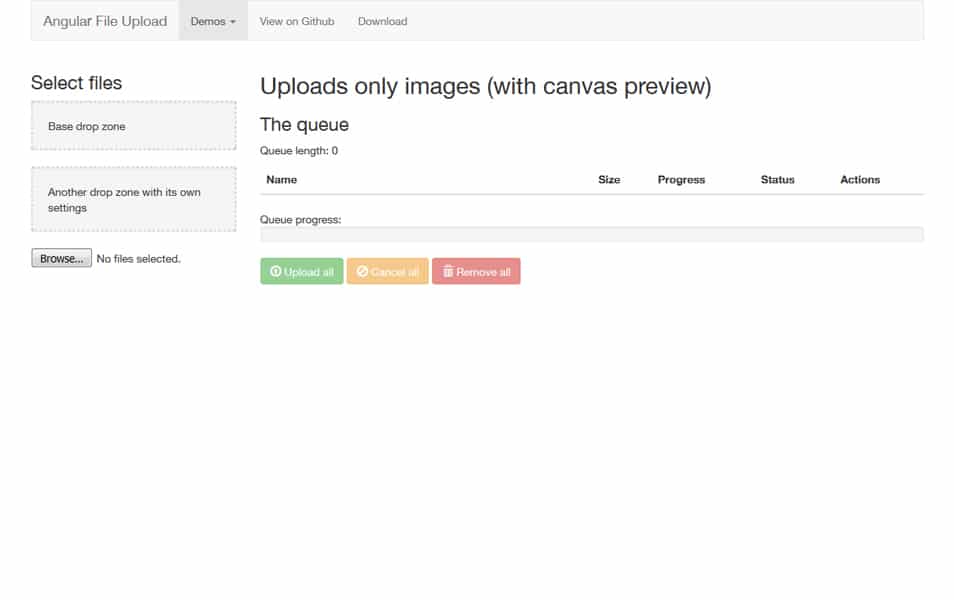Image resolution: width=954 pixels, height=600 pixels.
Task: Click the Name column header
Action: [x=281, y=179]
